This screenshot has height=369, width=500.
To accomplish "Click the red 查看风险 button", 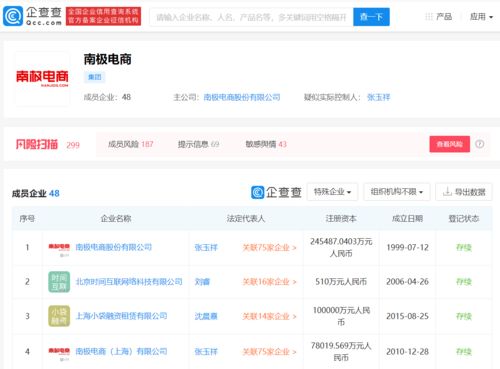I will pos(449,144).
